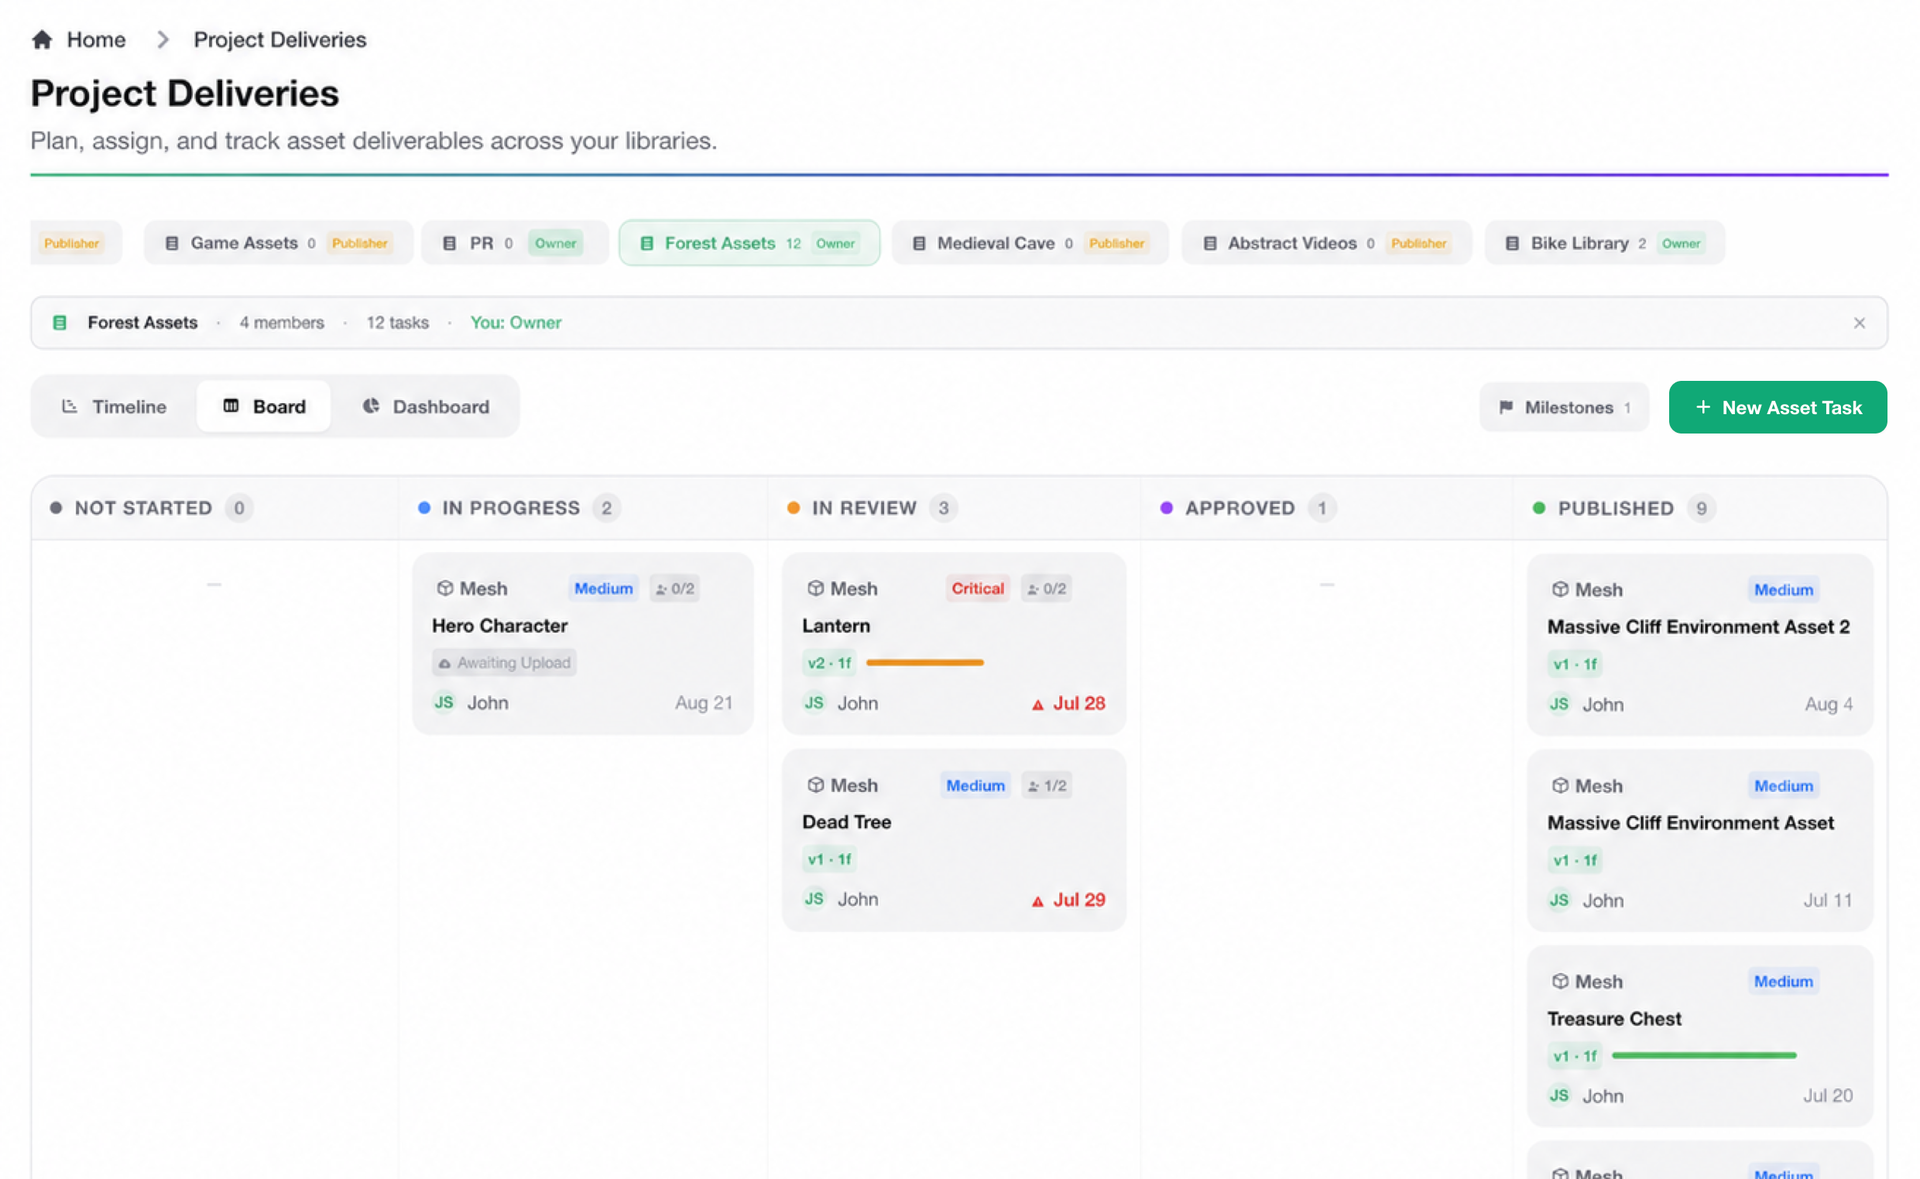Click John's JS avatar on the Aug 4 card
The image size is (1920, 1179).
1559,704
